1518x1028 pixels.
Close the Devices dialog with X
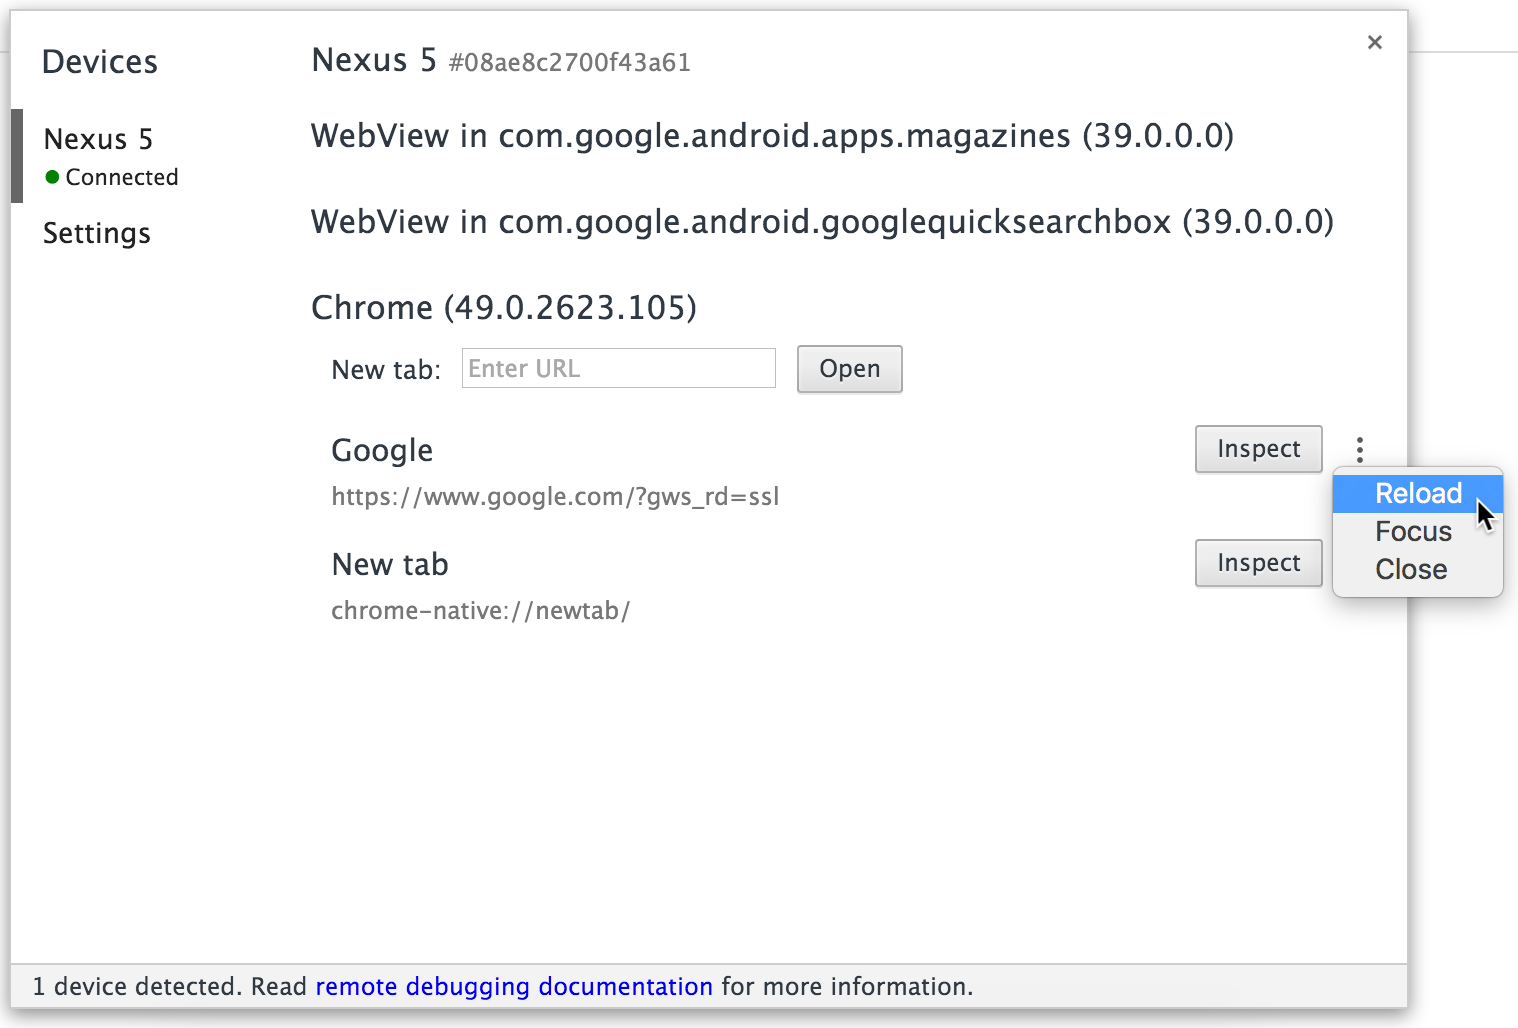[x=1375, y=42]
